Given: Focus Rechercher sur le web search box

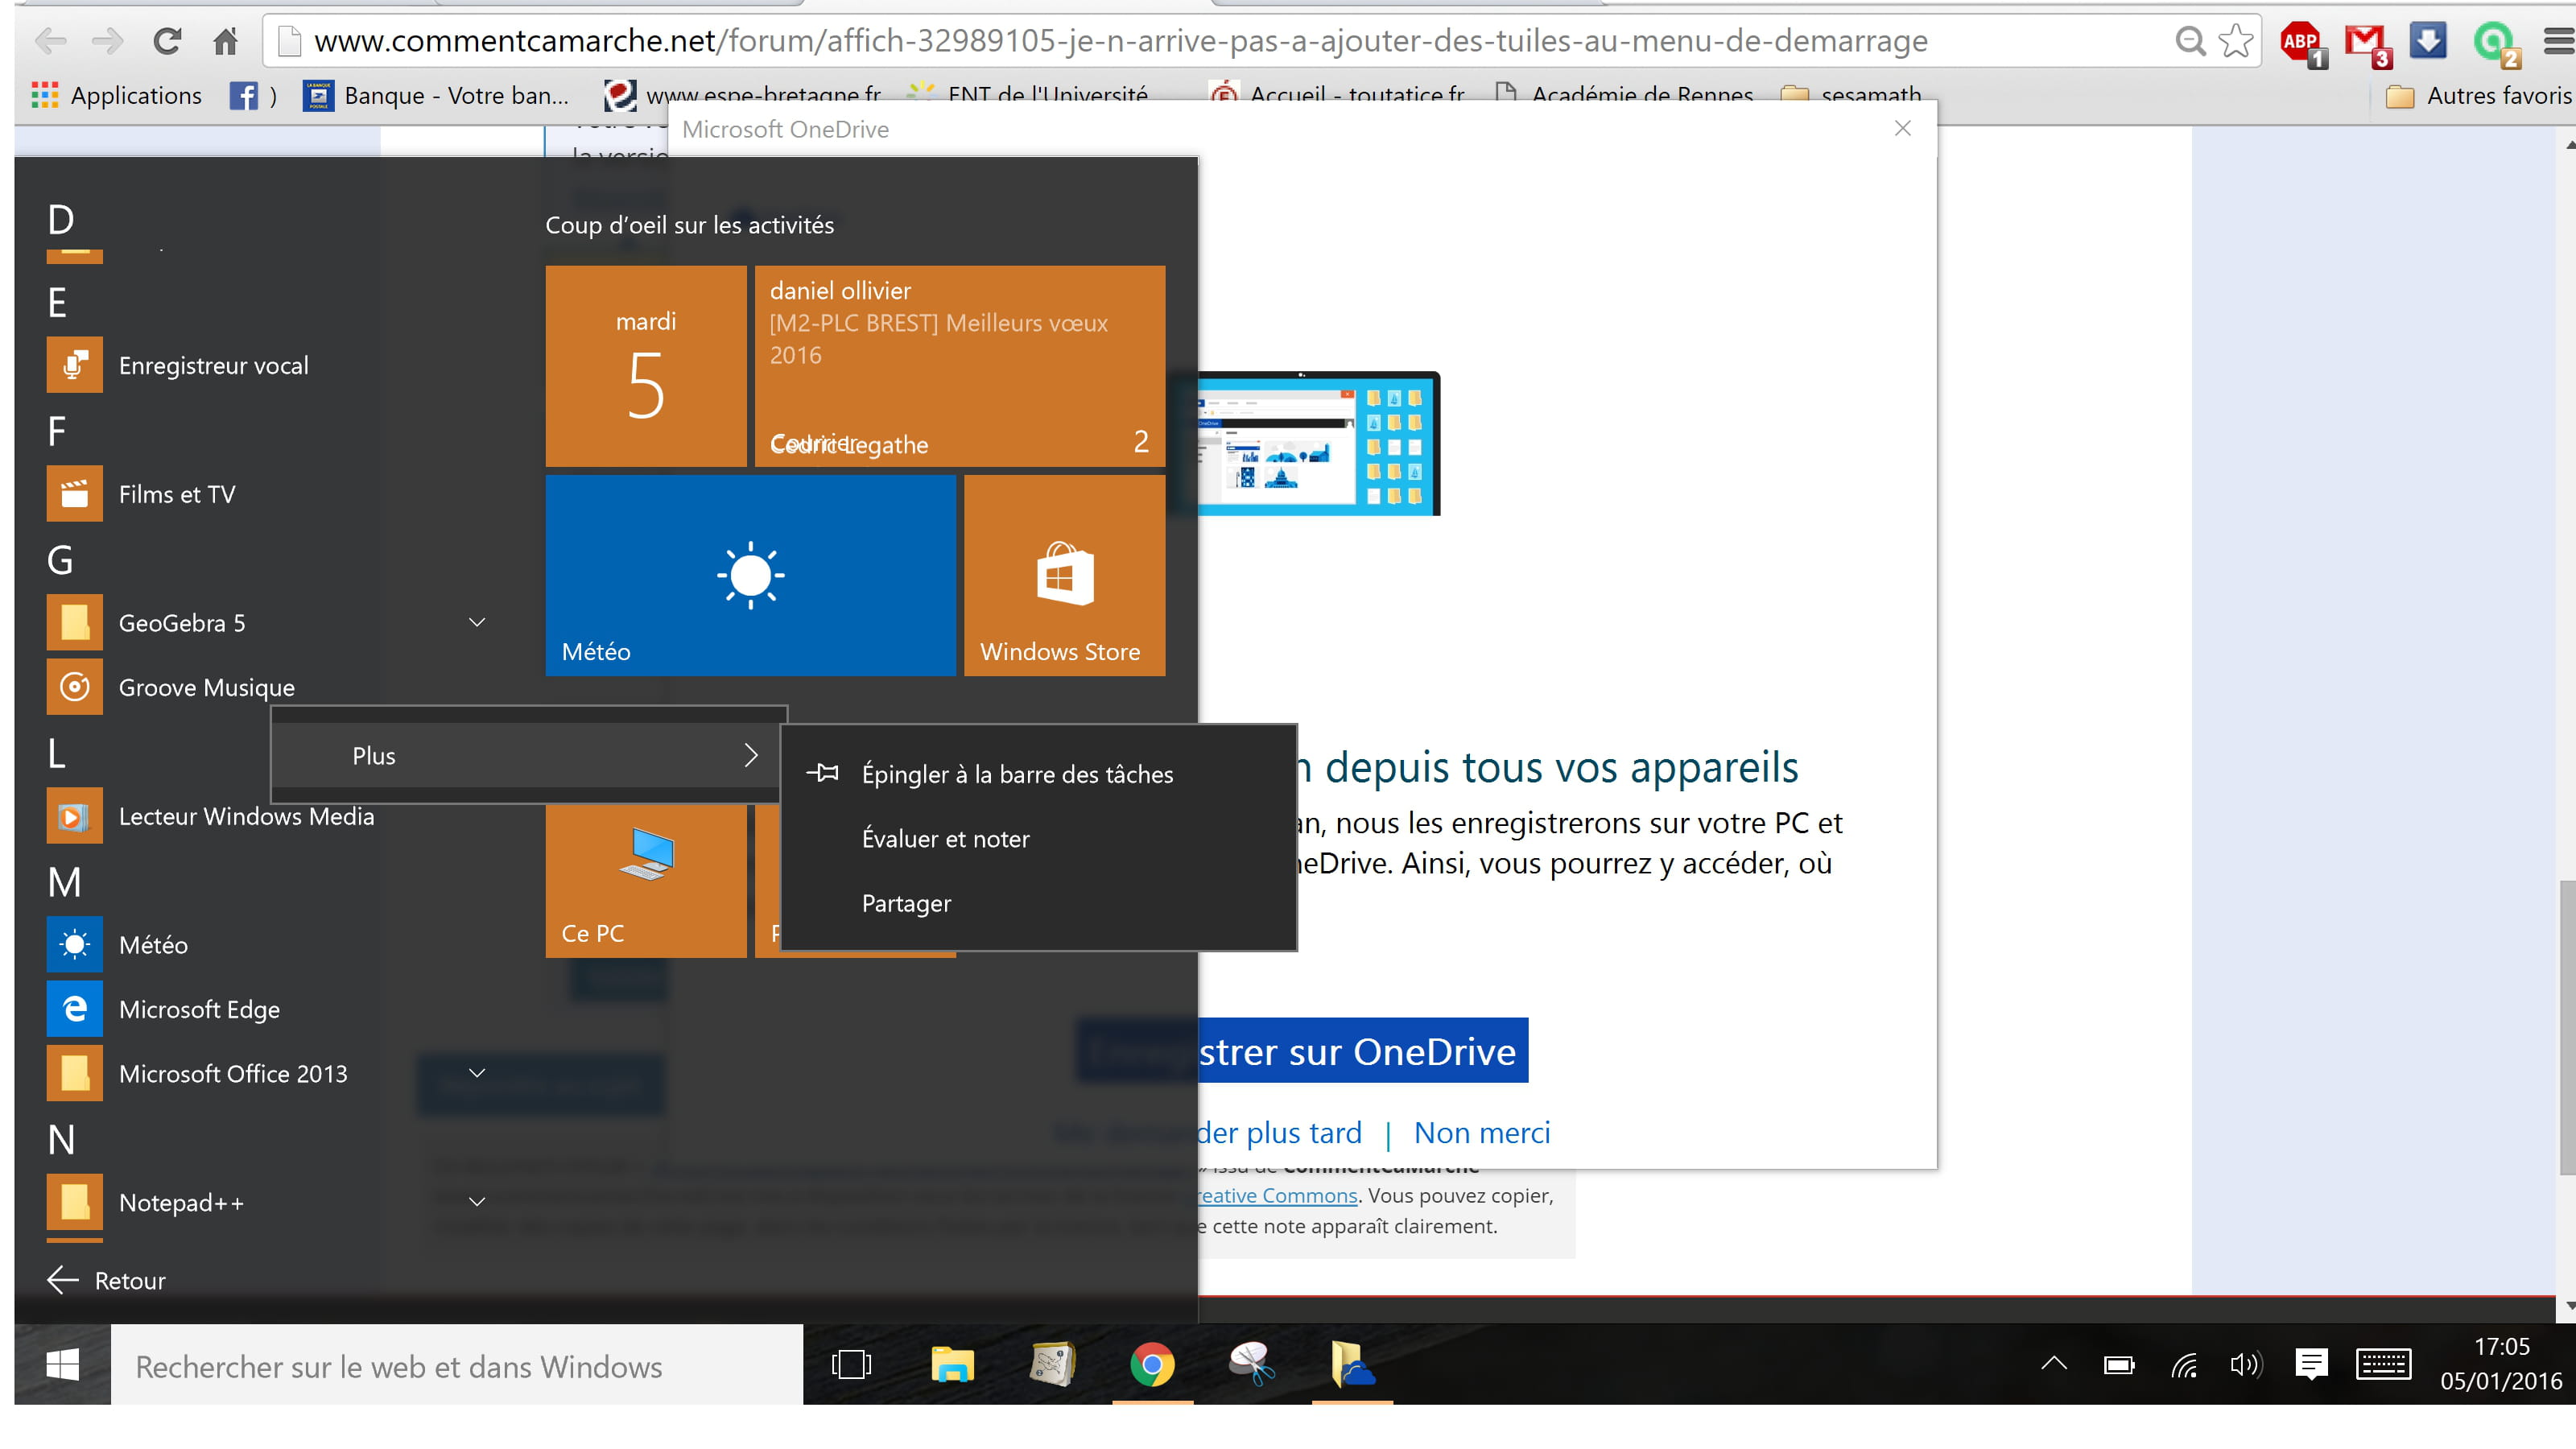Looking at the screenshot, I should [457, 1365].
